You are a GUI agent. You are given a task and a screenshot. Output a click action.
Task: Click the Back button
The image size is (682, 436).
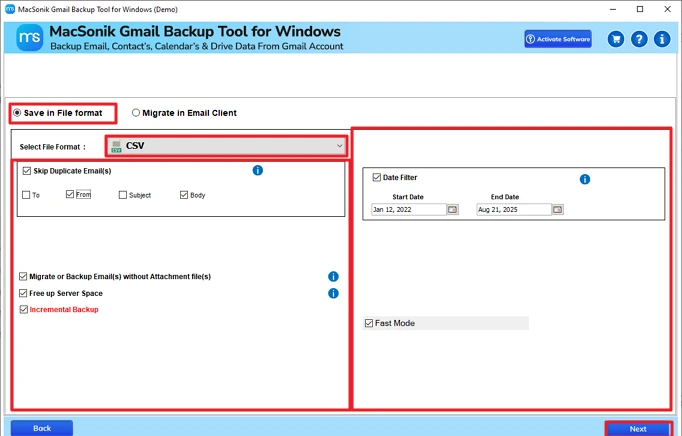pos(42,428)
